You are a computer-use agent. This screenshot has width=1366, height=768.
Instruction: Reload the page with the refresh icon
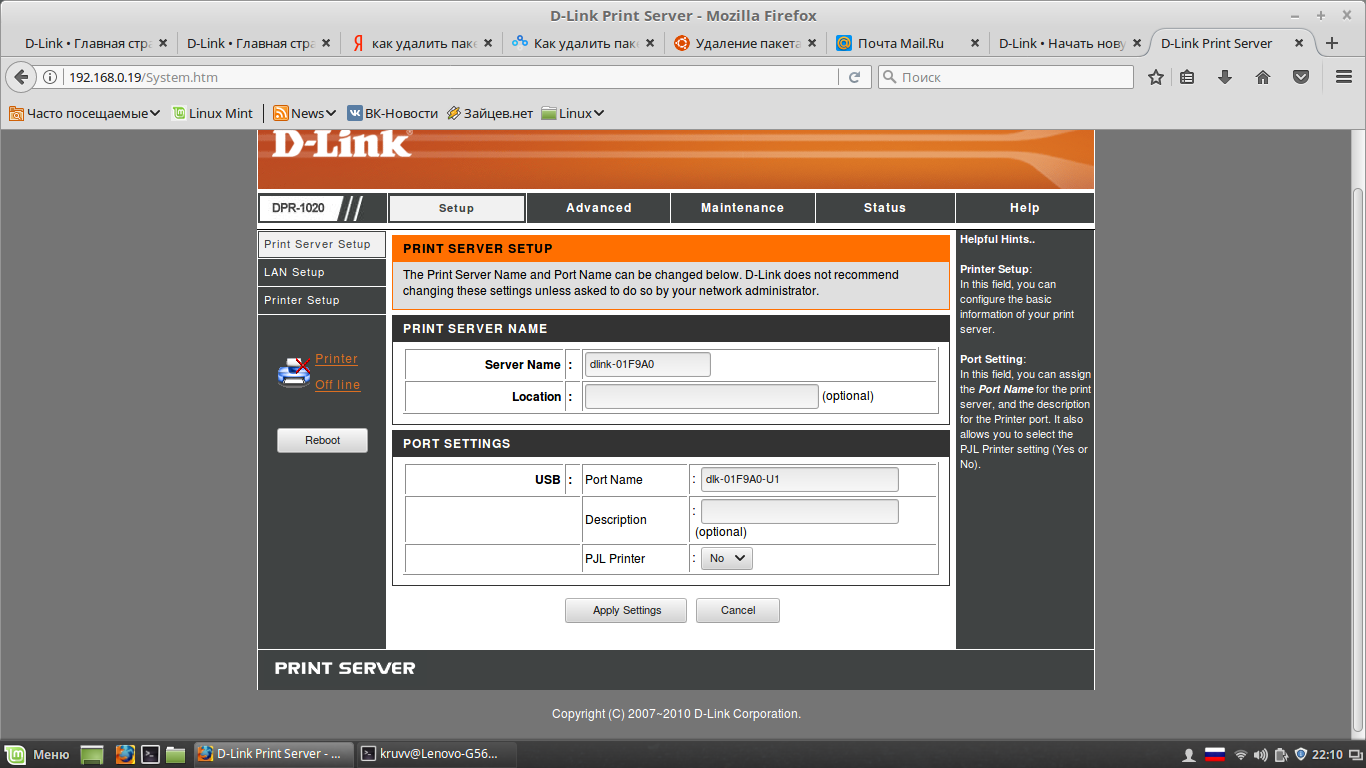pyautogui.click(x=855, y=77)
